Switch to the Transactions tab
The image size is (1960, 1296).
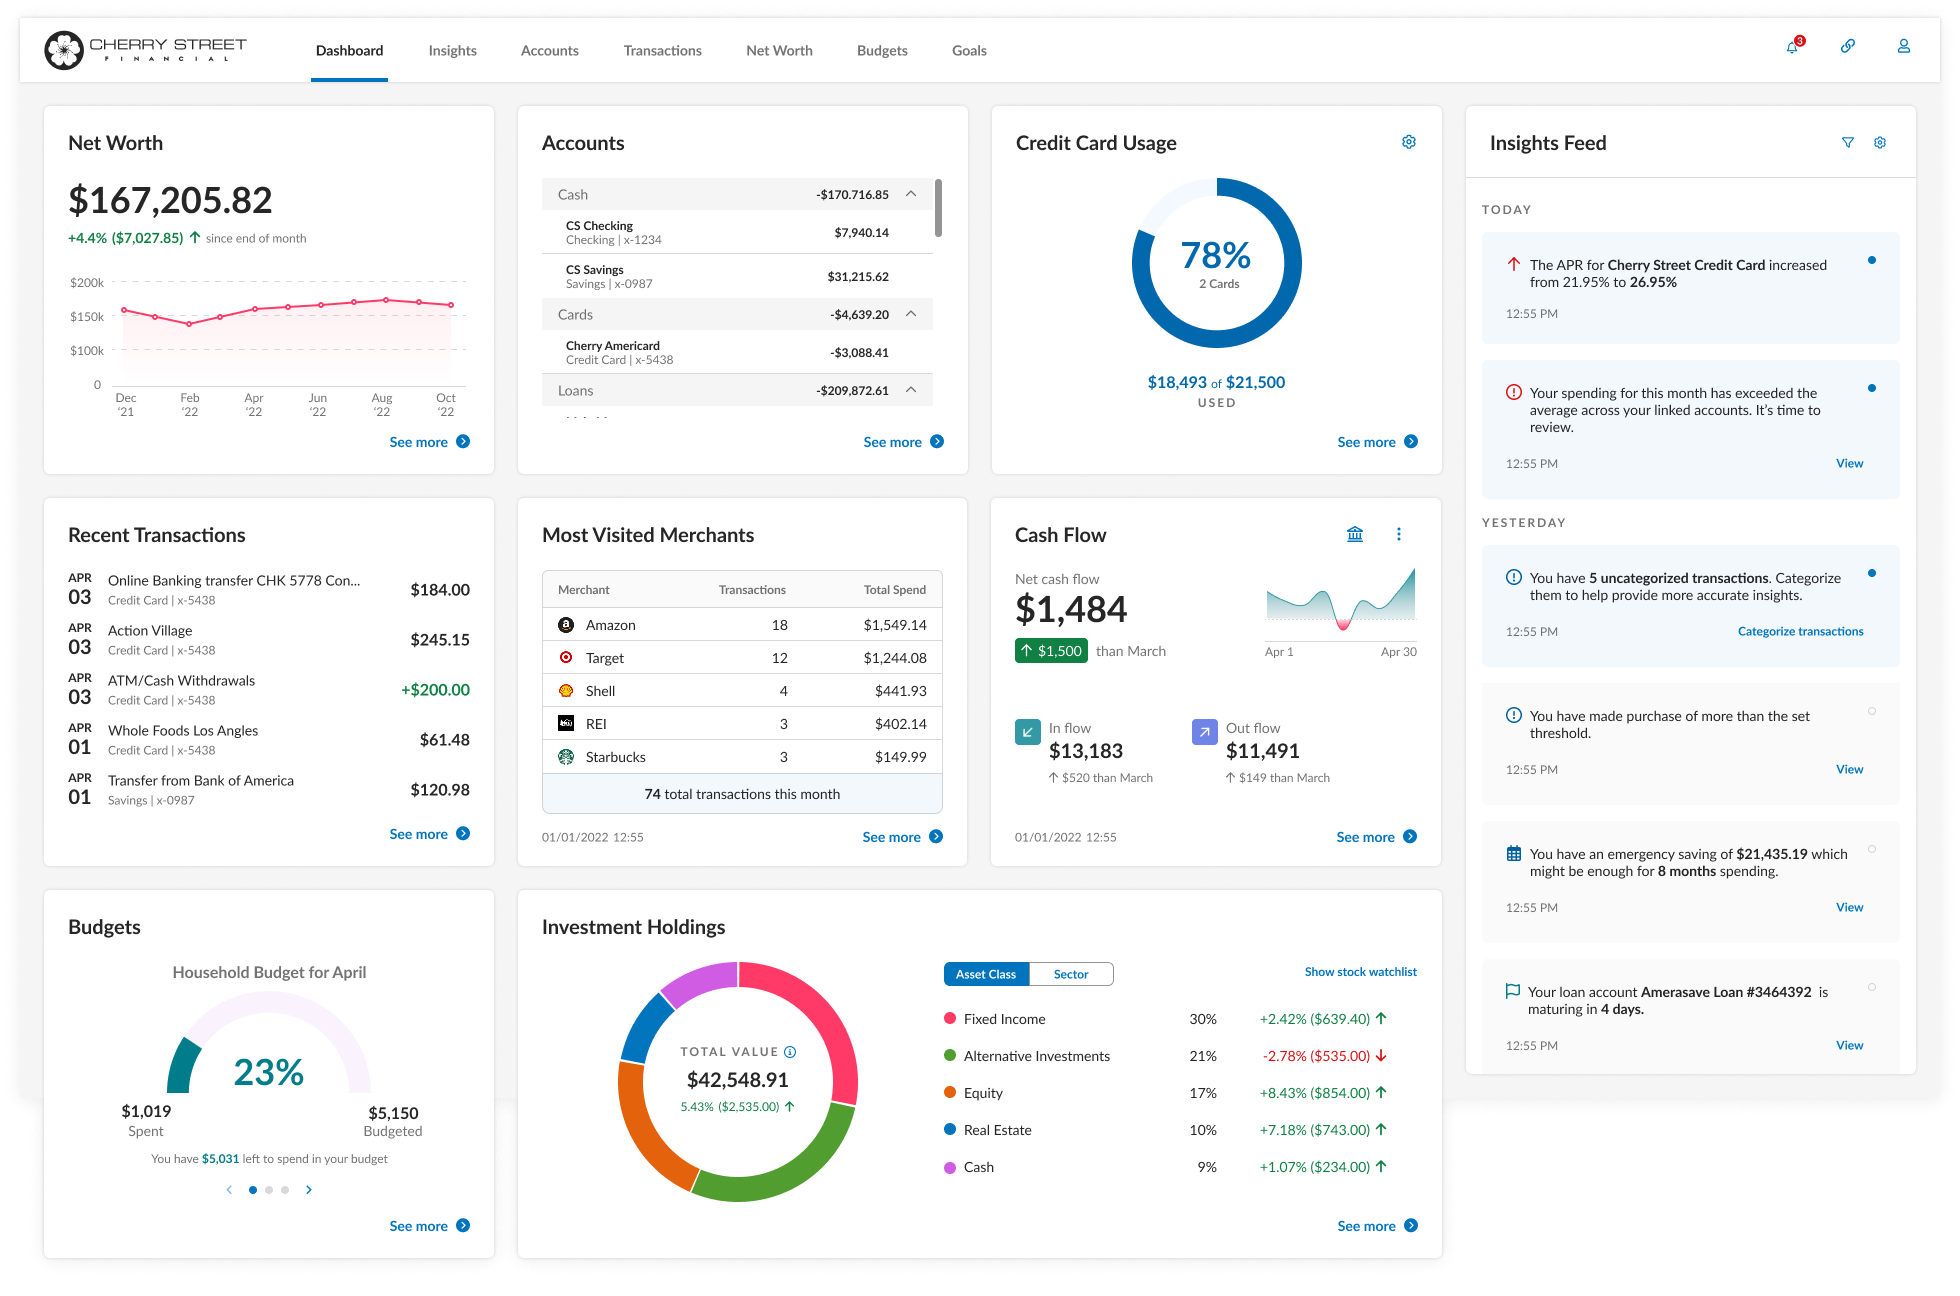click(662, 50)
